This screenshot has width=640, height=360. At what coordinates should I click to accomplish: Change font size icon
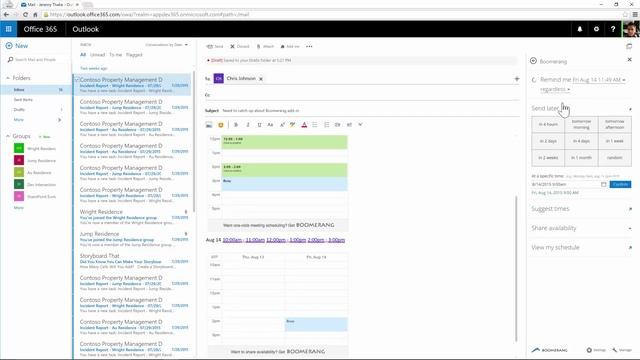pos(270,125)
